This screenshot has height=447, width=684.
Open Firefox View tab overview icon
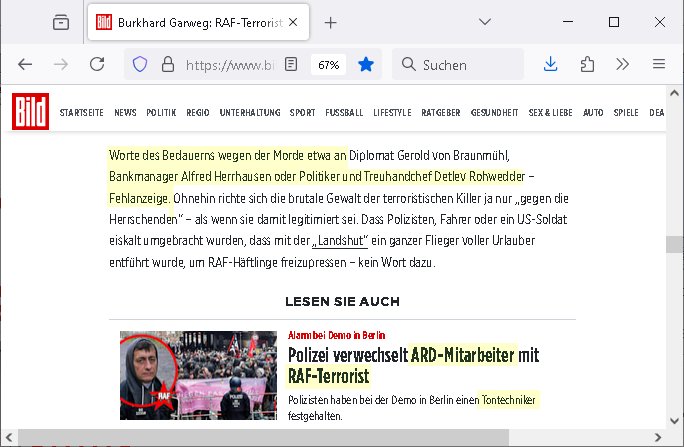point(61,22)
